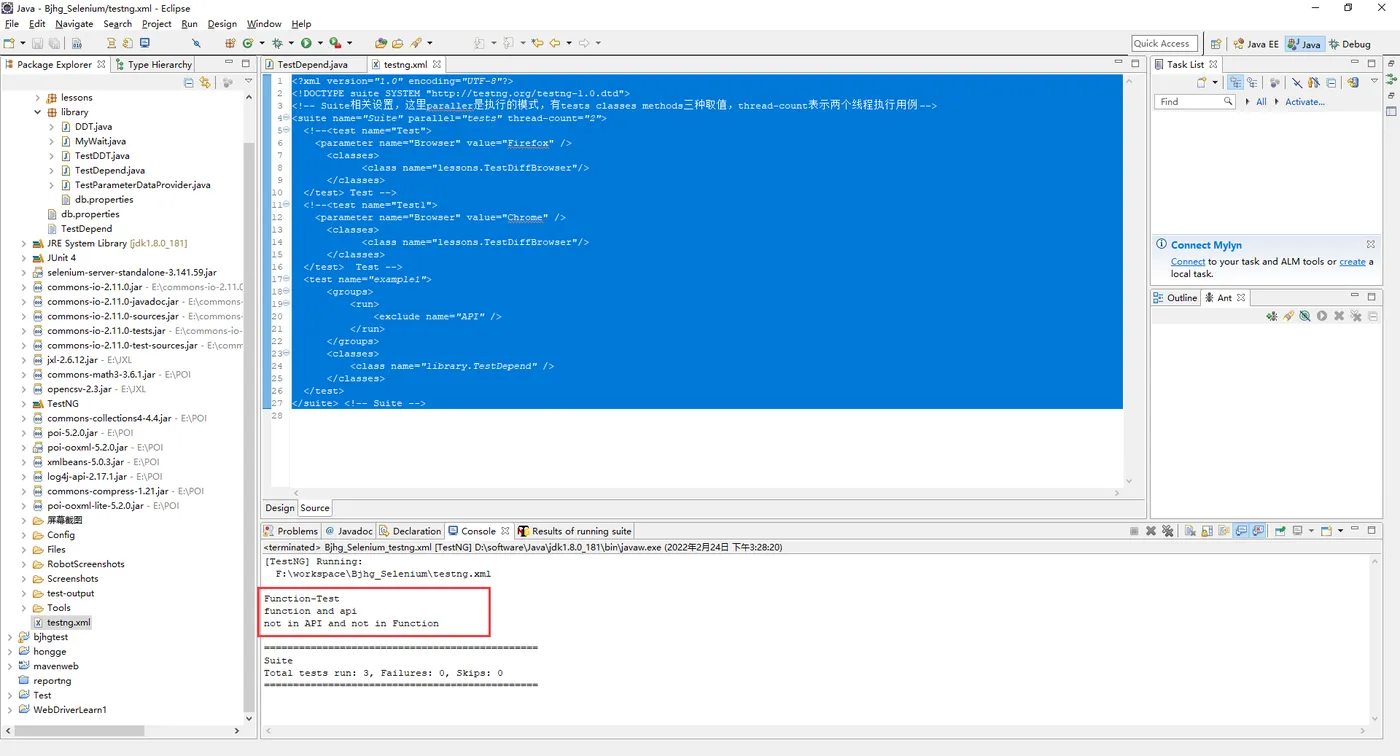Image resolution: width=1400 pixels, height=756 pixels.
Task: Toggle Link with Editor in Package Explorer
Action: click(205, 83)
